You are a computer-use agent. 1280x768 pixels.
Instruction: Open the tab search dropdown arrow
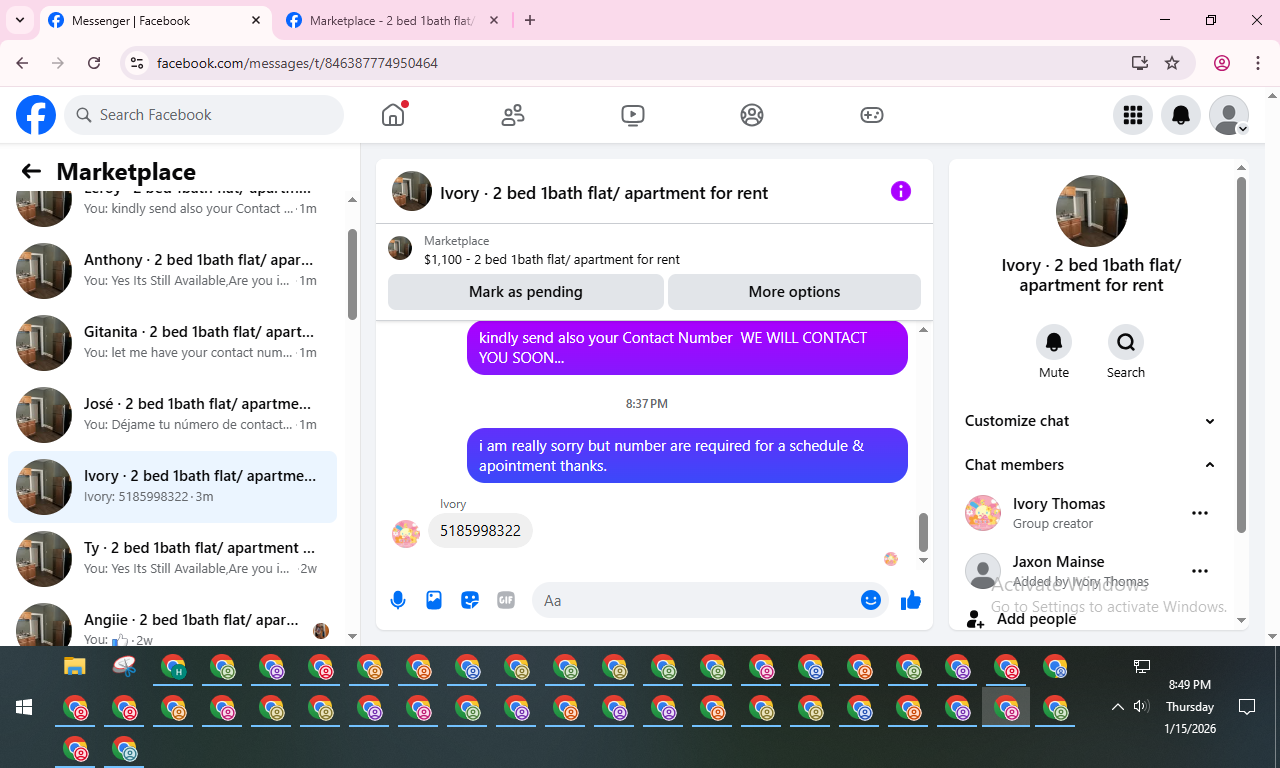pyautogui.click(x=20, y=20)
